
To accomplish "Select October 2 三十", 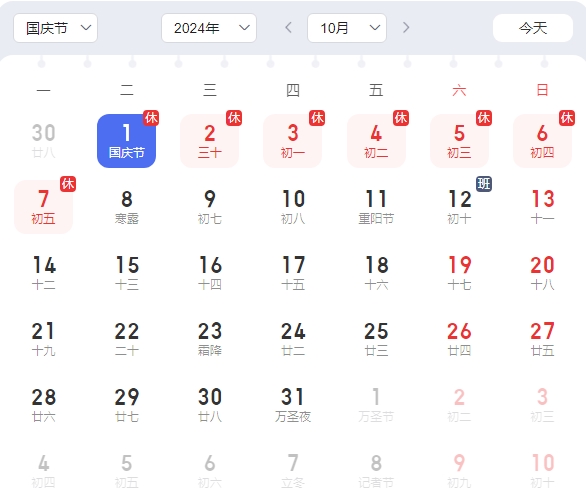I will coord(210,141).
